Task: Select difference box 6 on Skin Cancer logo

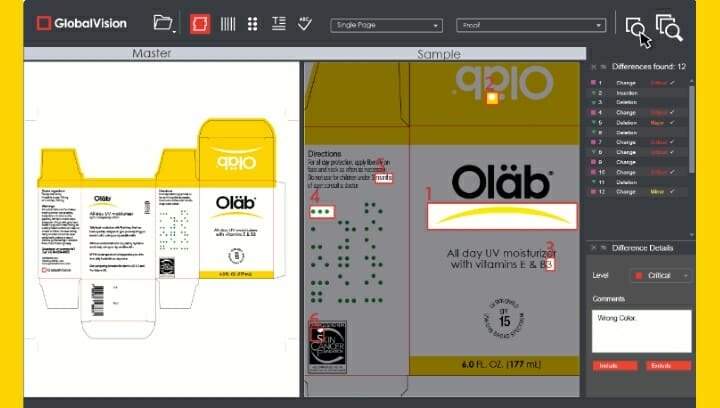Action: [317, 334]
